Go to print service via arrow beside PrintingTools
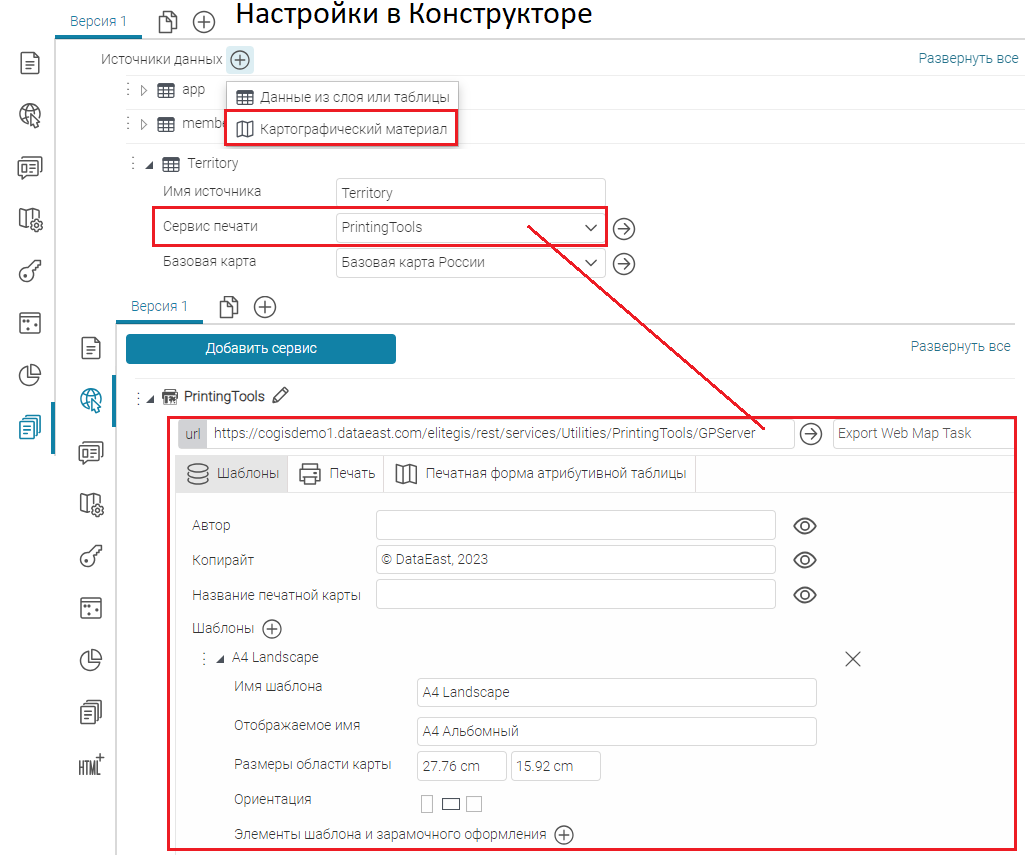This screenshot has width=1025, height=861. pos(624,229)
